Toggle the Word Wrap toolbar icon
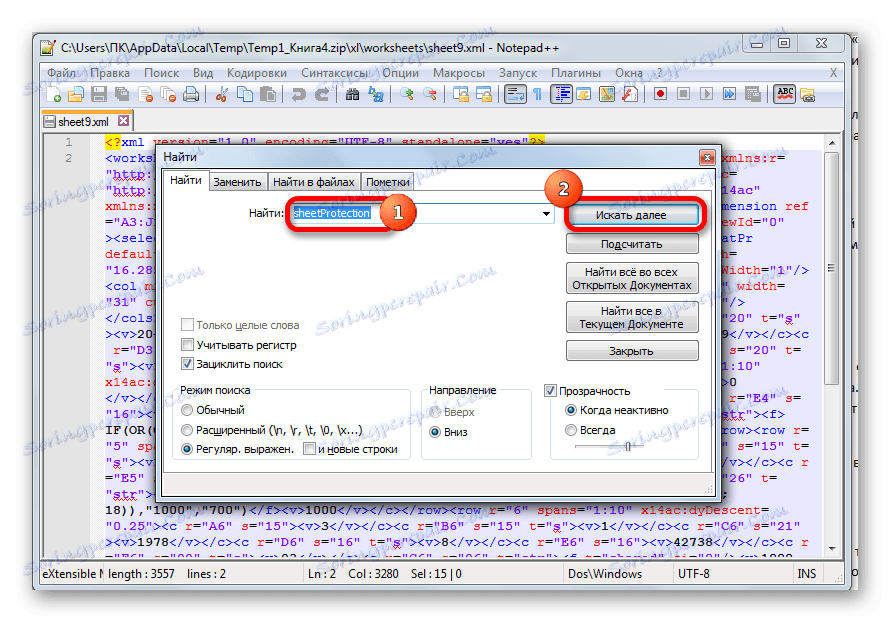Viewport: 890px width, 622px height. click(x=515, y=95)
